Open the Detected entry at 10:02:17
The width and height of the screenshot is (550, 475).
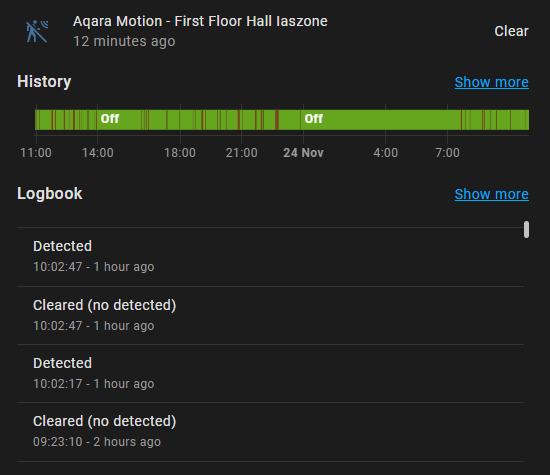(270, 373)
